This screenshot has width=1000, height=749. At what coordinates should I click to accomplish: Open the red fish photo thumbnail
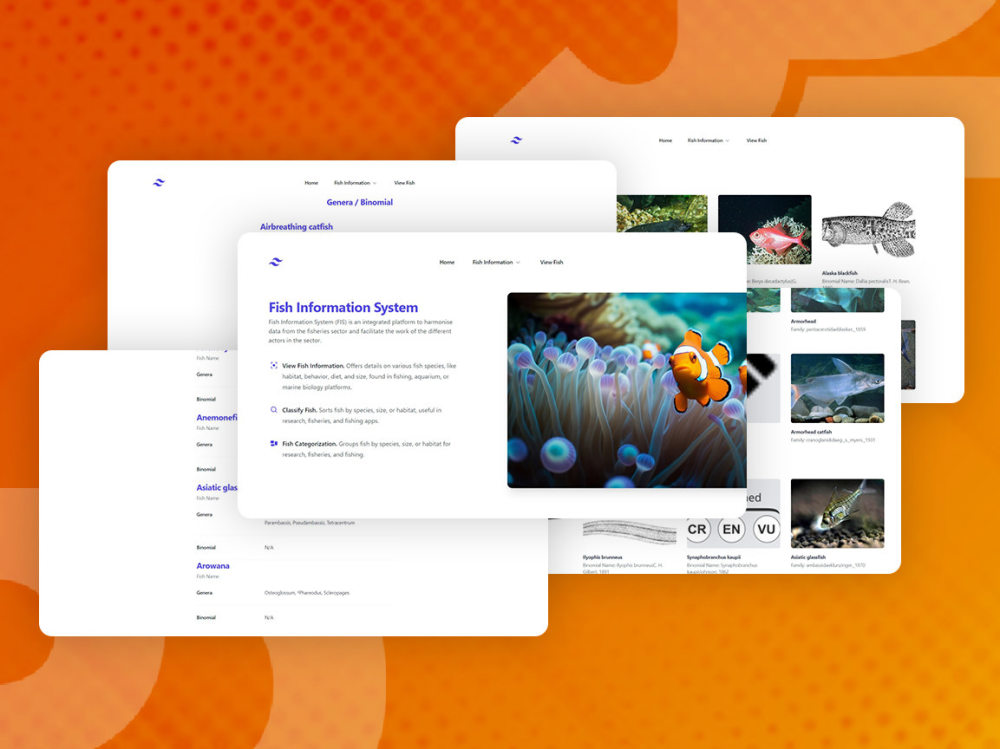coord(765,230)
